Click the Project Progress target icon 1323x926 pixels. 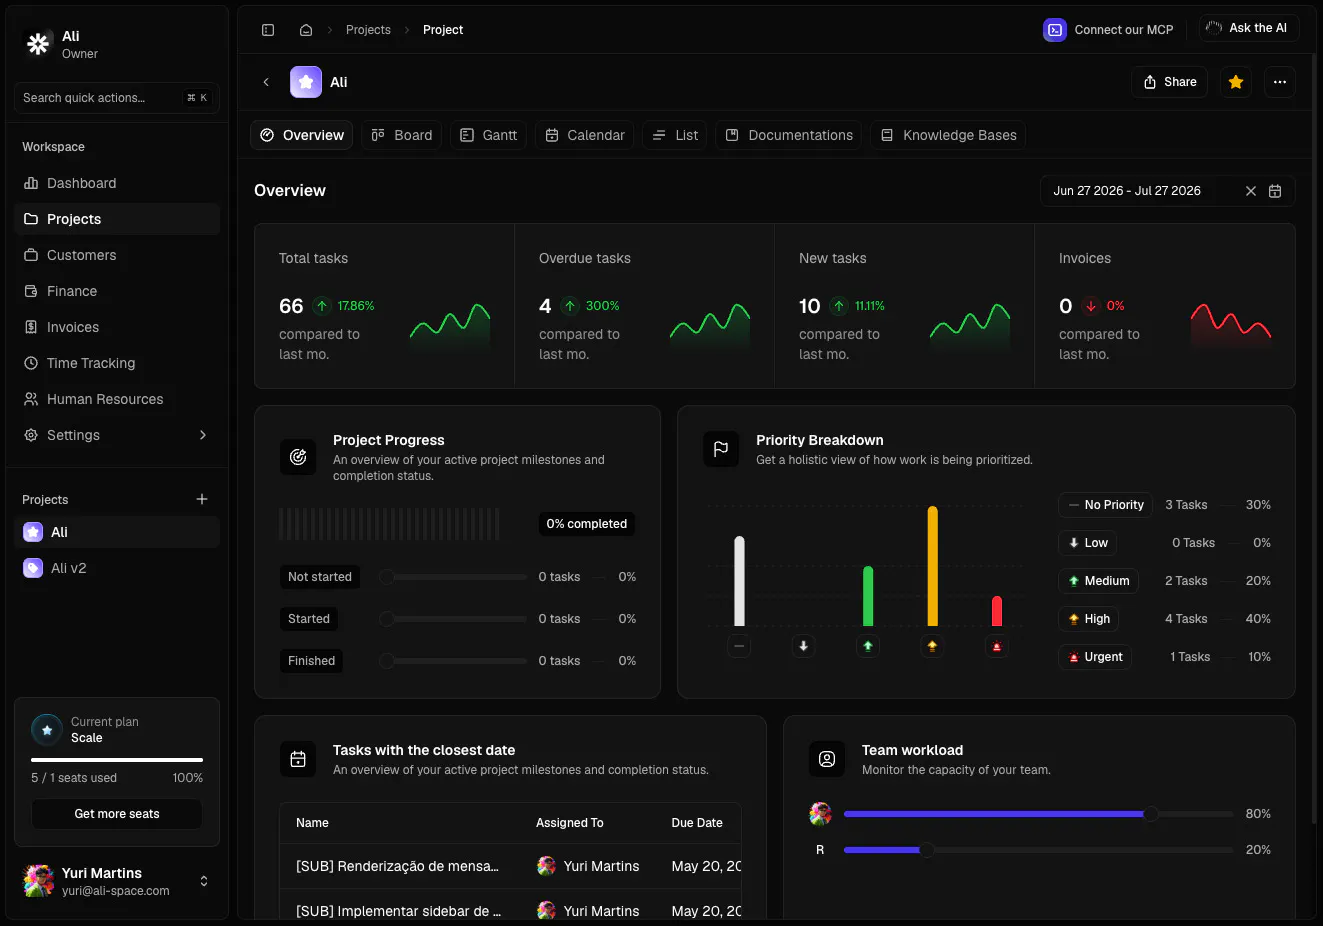point(298,457)
